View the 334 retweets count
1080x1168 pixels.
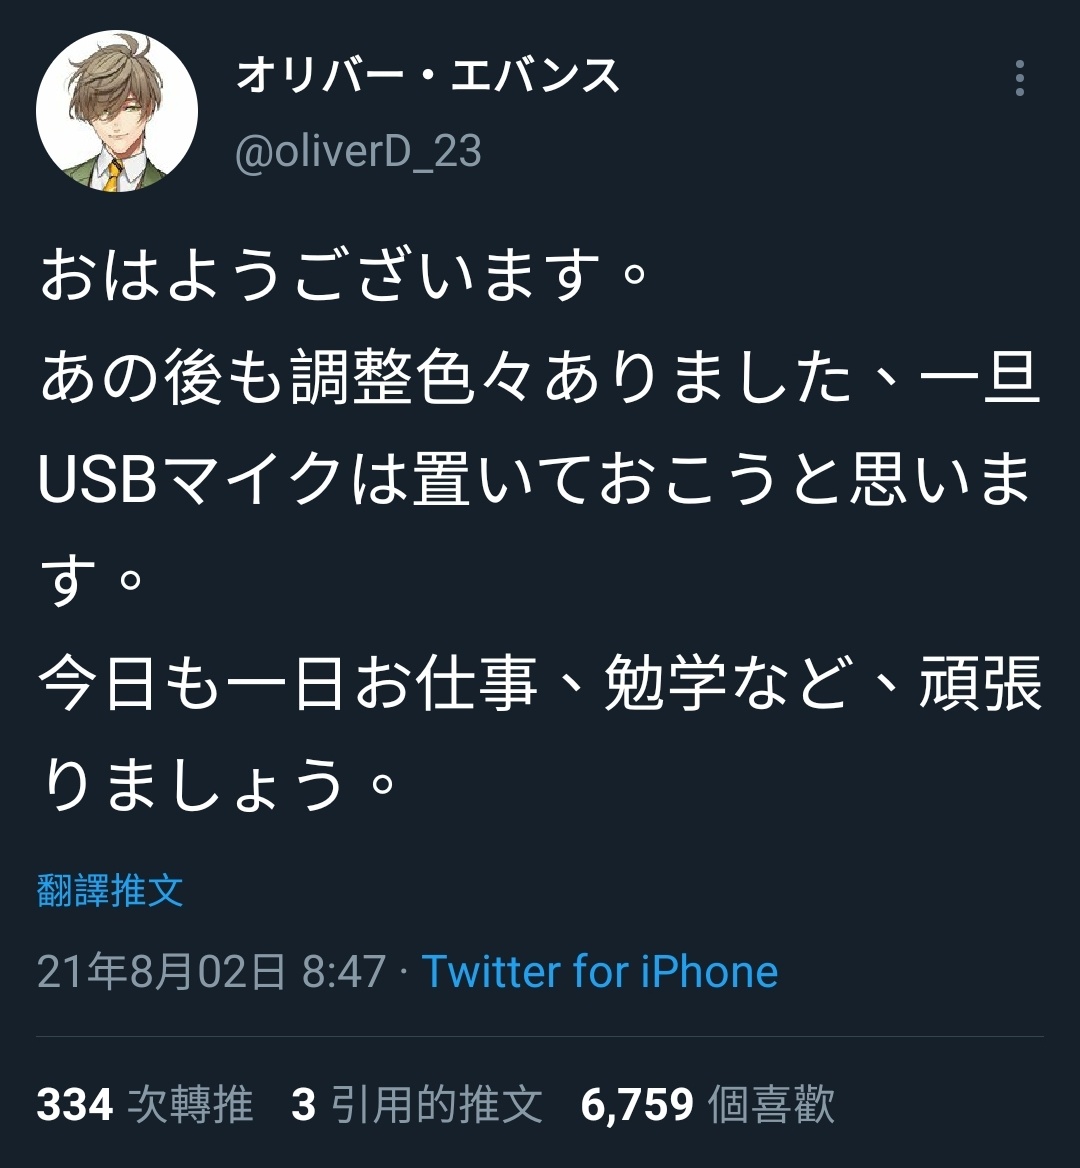click(74, 1104)
